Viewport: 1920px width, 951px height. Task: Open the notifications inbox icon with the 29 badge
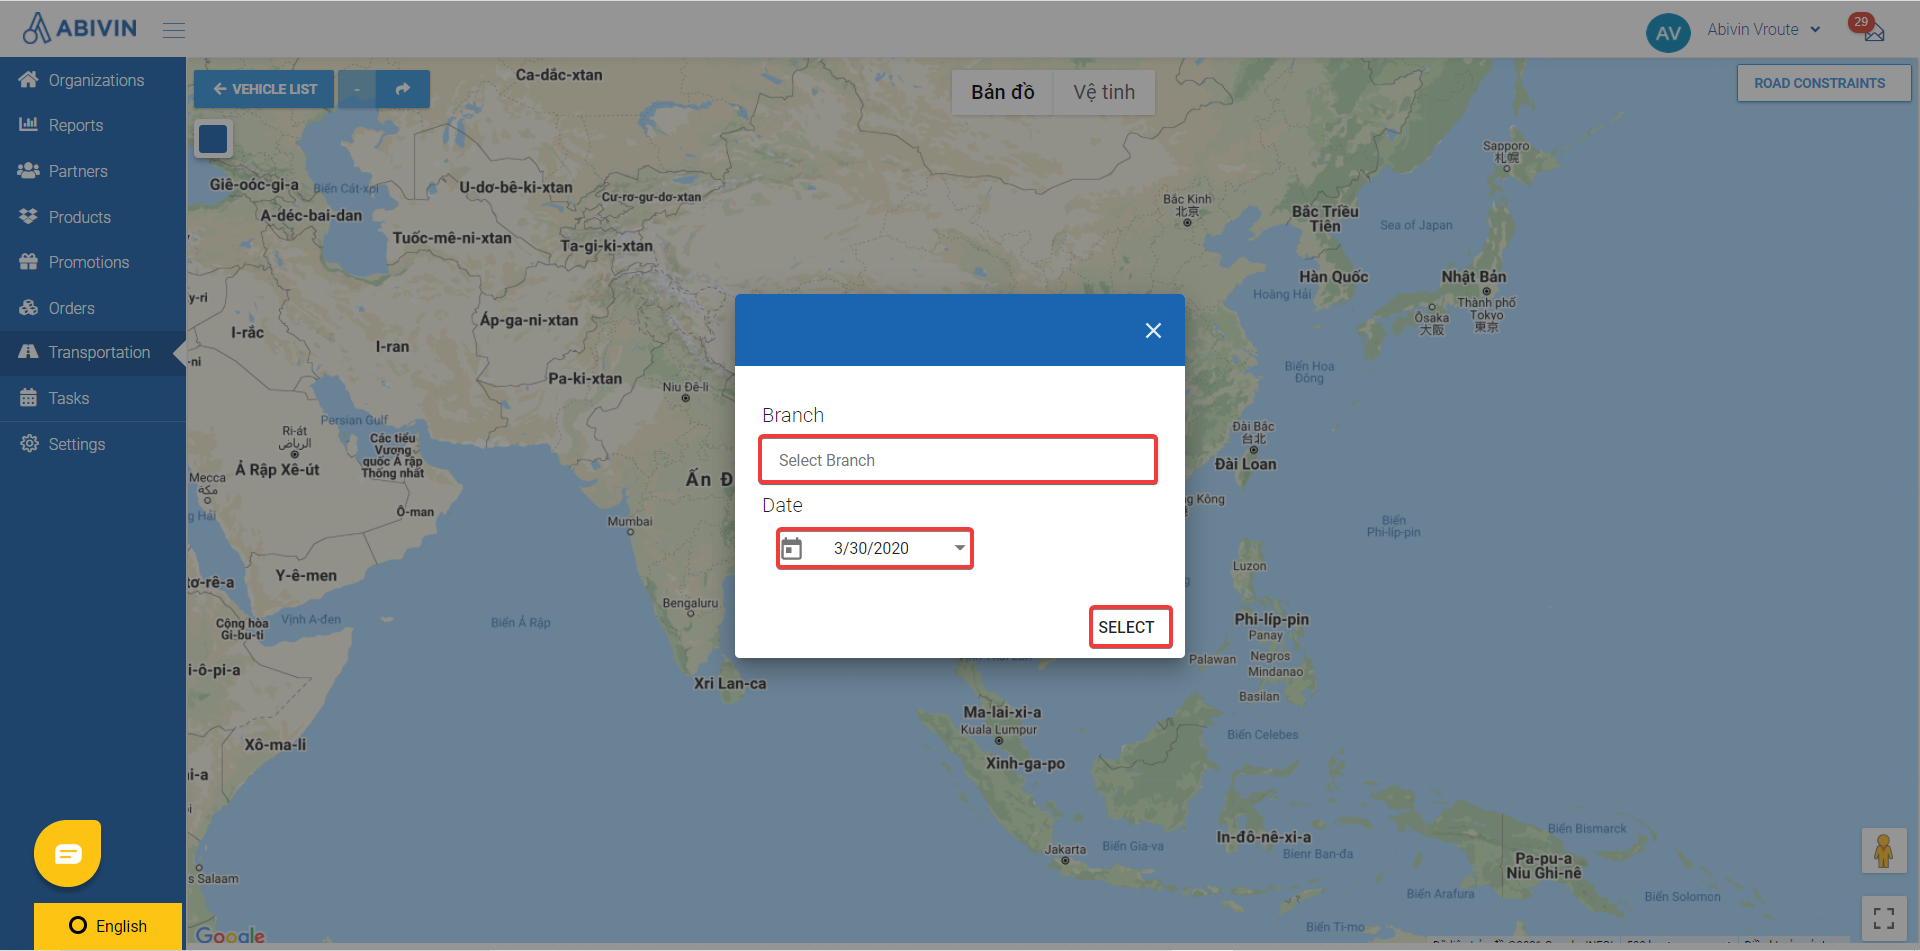pos(1873,31)
